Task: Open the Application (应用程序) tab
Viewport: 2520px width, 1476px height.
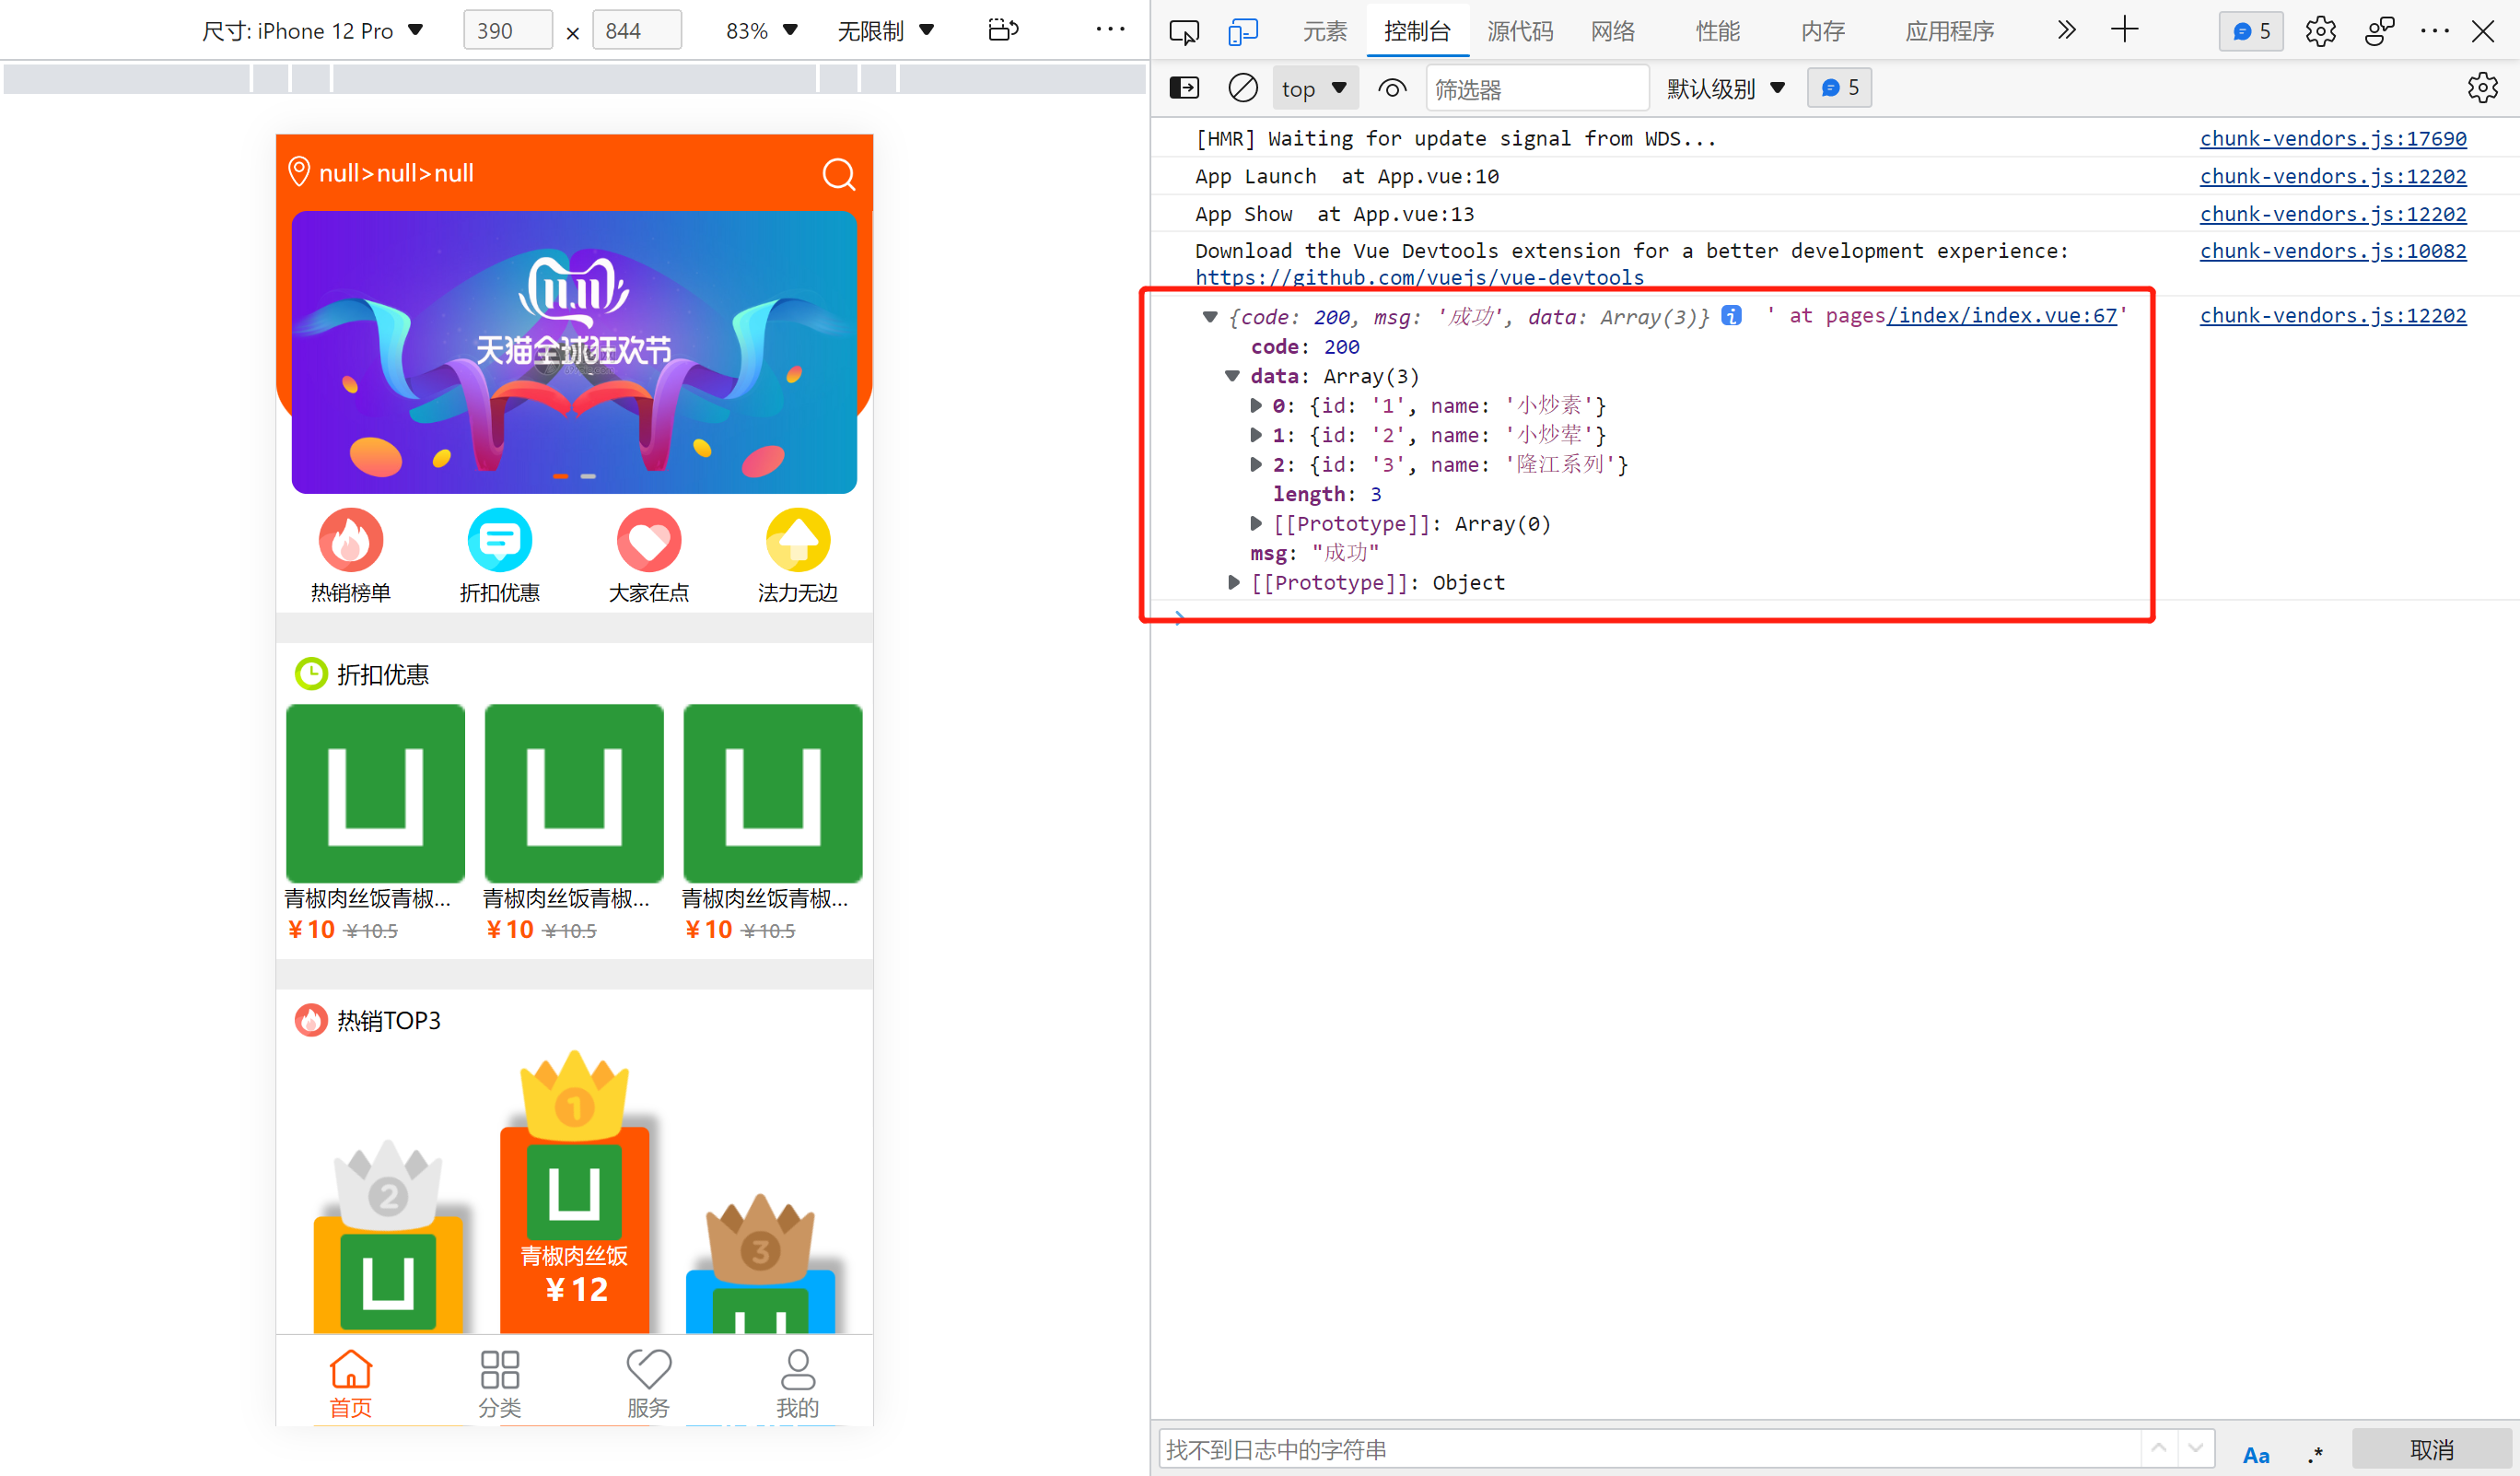Action: tap(1949, 31)
